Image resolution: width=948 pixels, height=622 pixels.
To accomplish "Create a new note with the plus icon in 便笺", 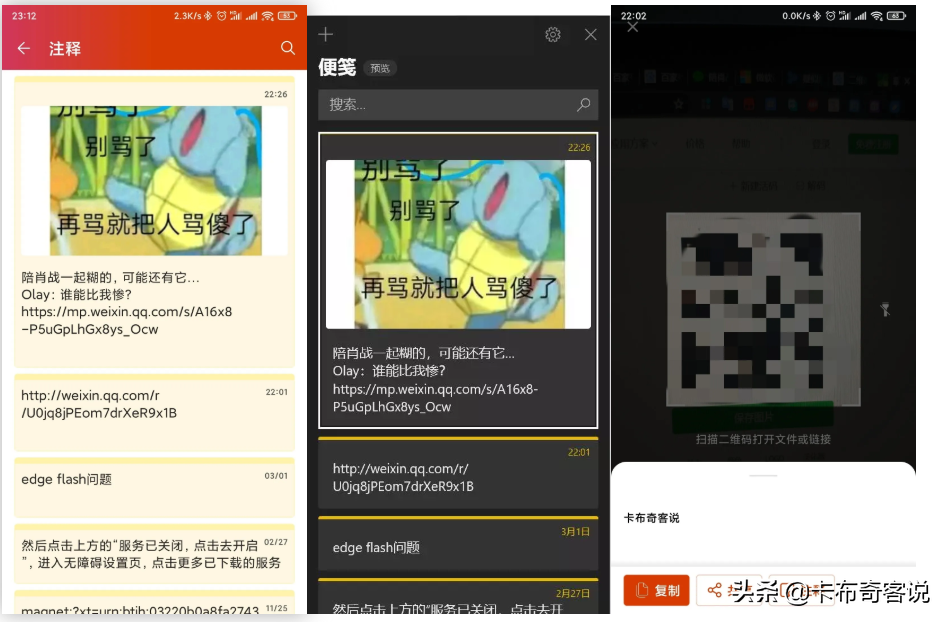I will point(326,34).
